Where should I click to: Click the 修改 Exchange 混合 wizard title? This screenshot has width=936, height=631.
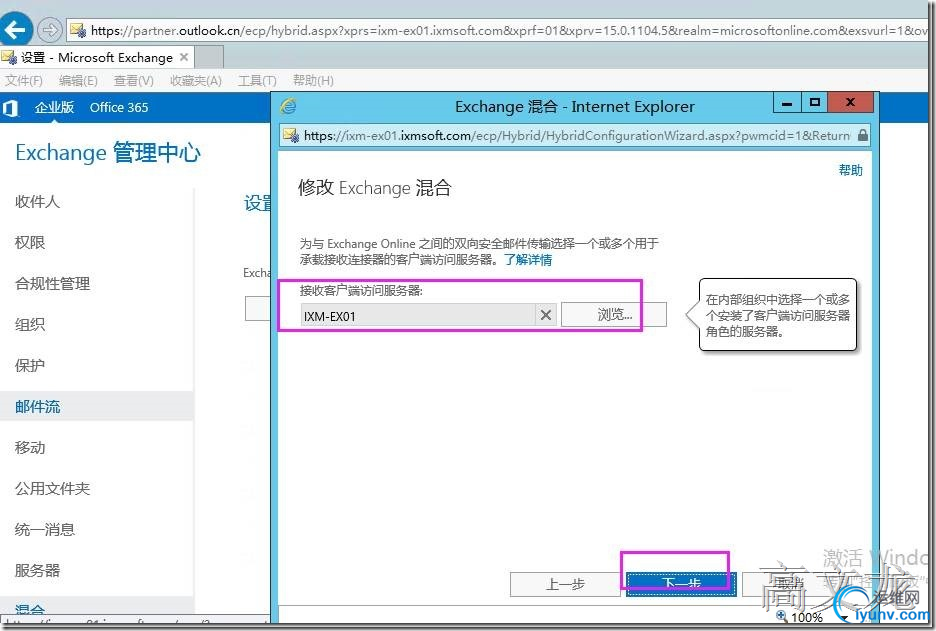pos(375,188)
